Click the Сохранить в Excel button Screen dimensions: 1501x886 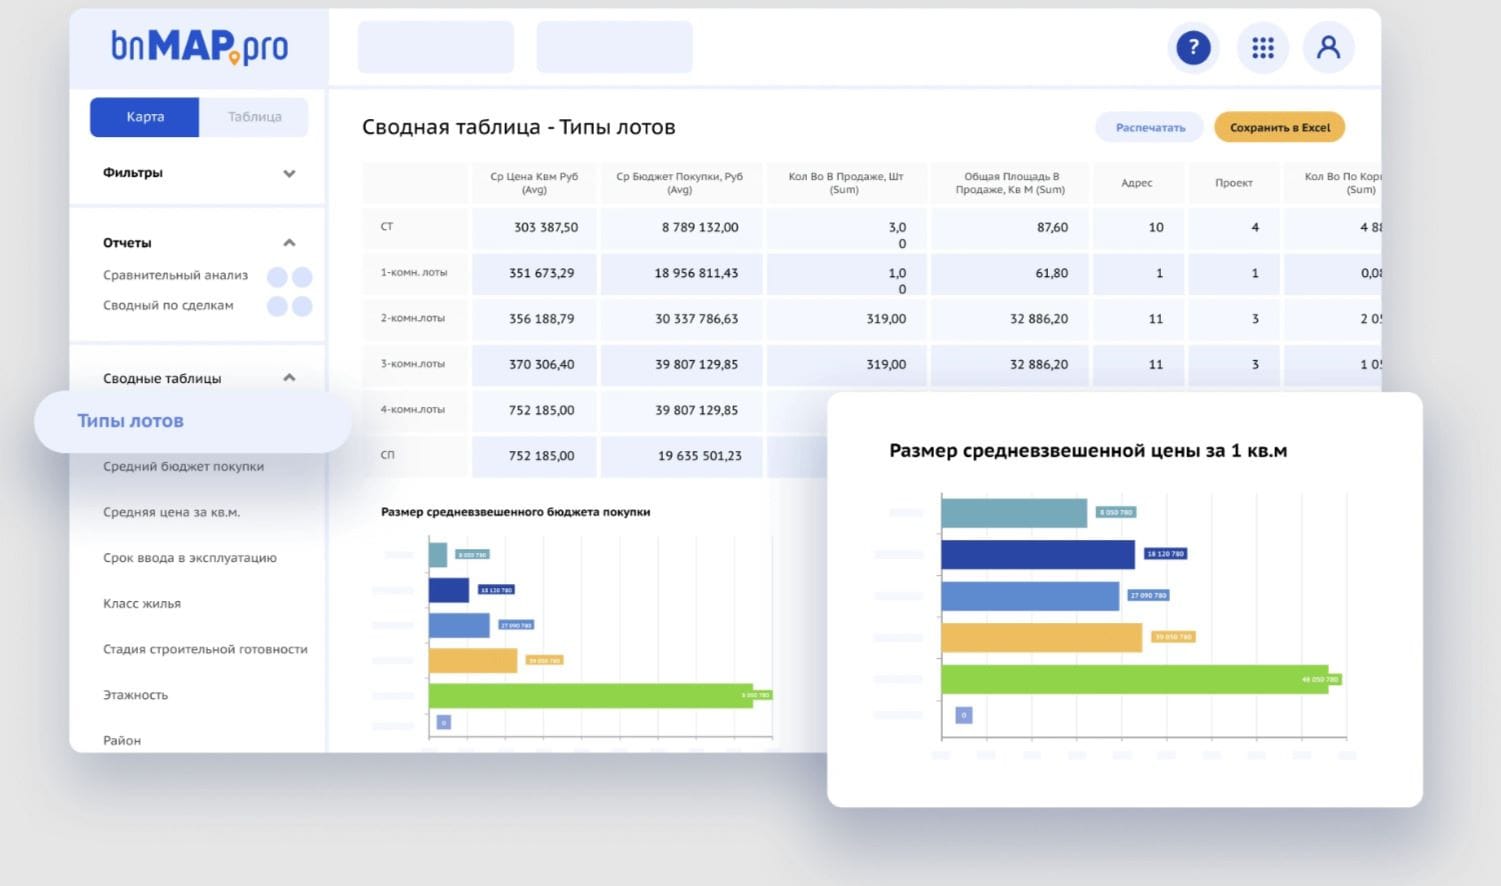pyautogui.click(x=1280, y=127)
